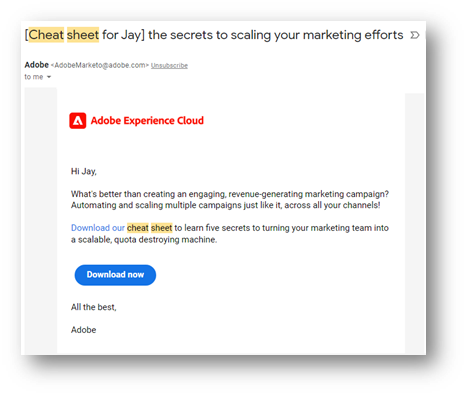Click the highlighted "cheat" word in the body
The width and height of the screenshot is (468, 397).
pos(138,228)
